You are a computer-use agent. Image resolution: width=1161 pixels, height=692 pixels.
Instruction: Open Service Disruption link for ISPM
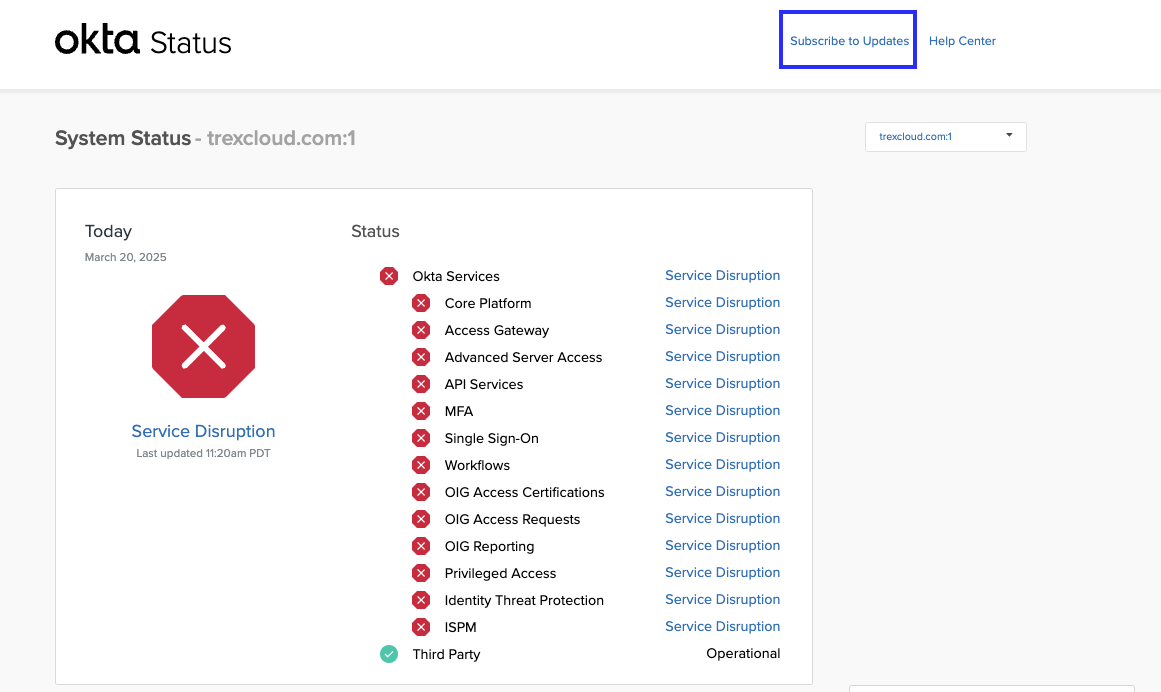click(723, 627)
